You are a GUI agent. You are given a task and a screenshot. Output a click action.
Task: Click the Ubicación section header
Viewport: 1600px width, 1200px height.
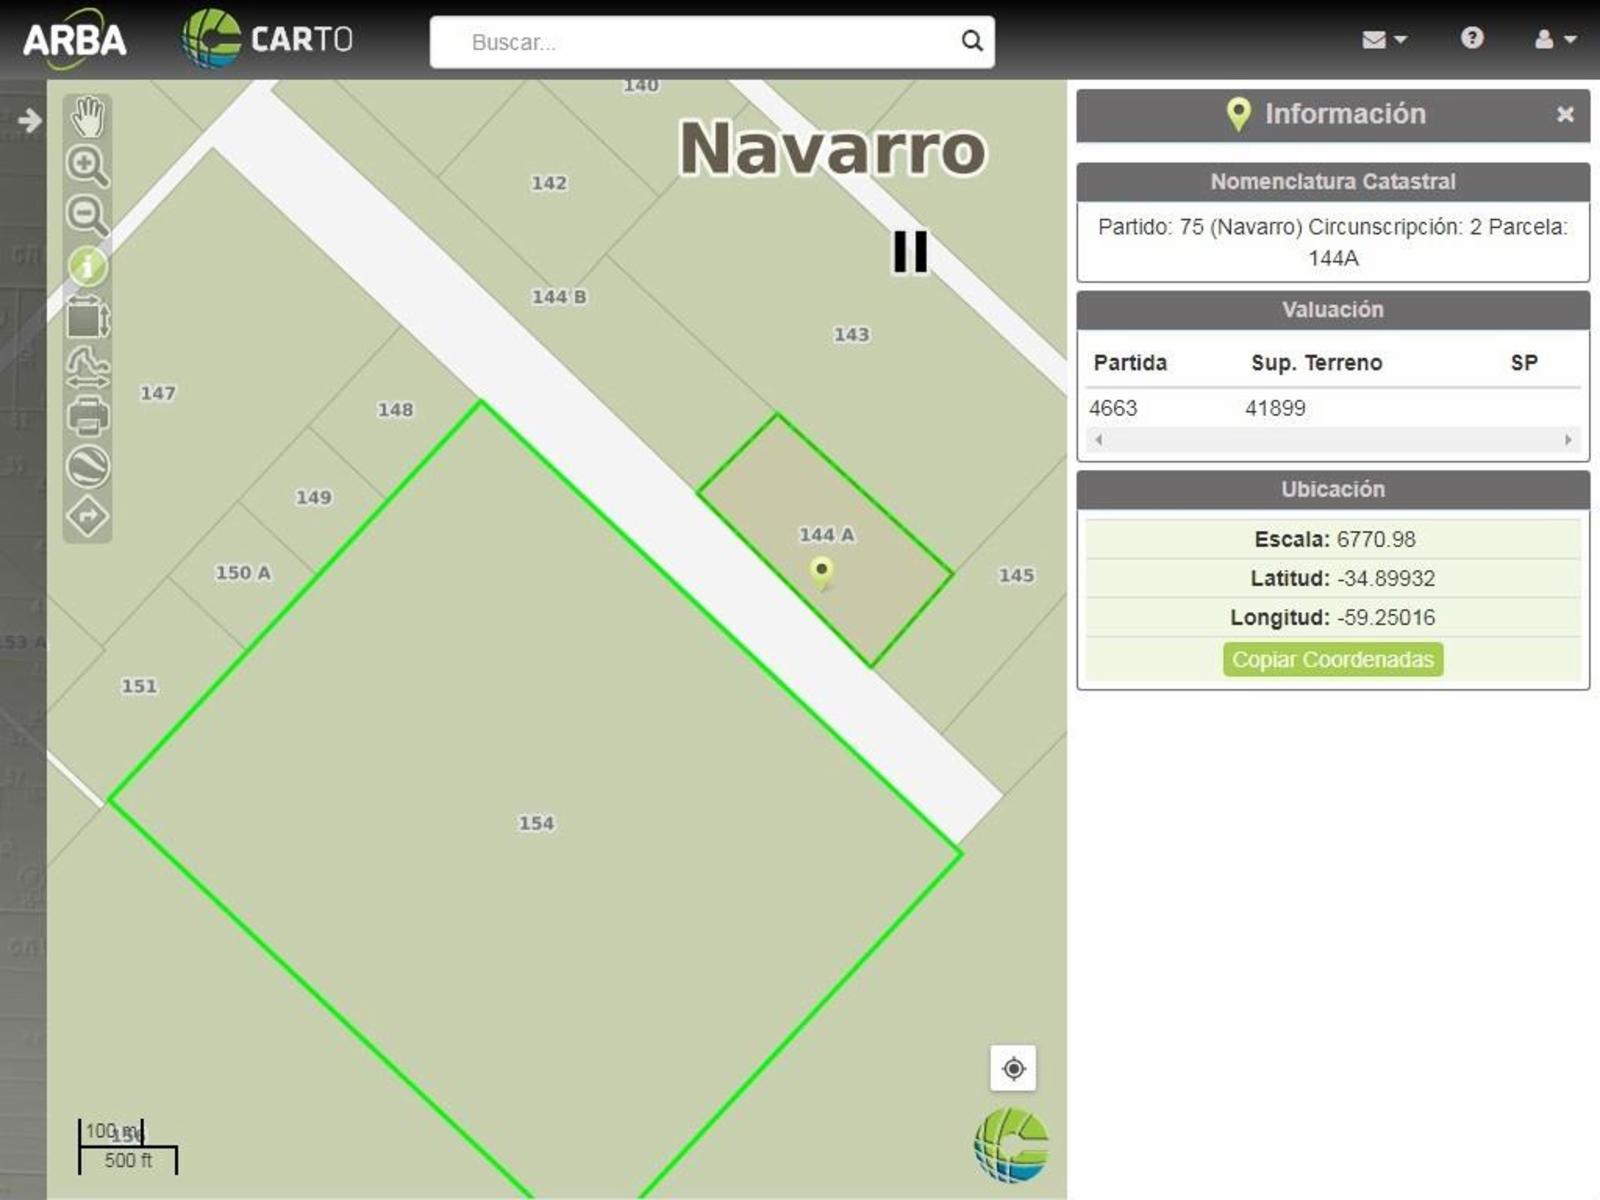pos(1333,490)
